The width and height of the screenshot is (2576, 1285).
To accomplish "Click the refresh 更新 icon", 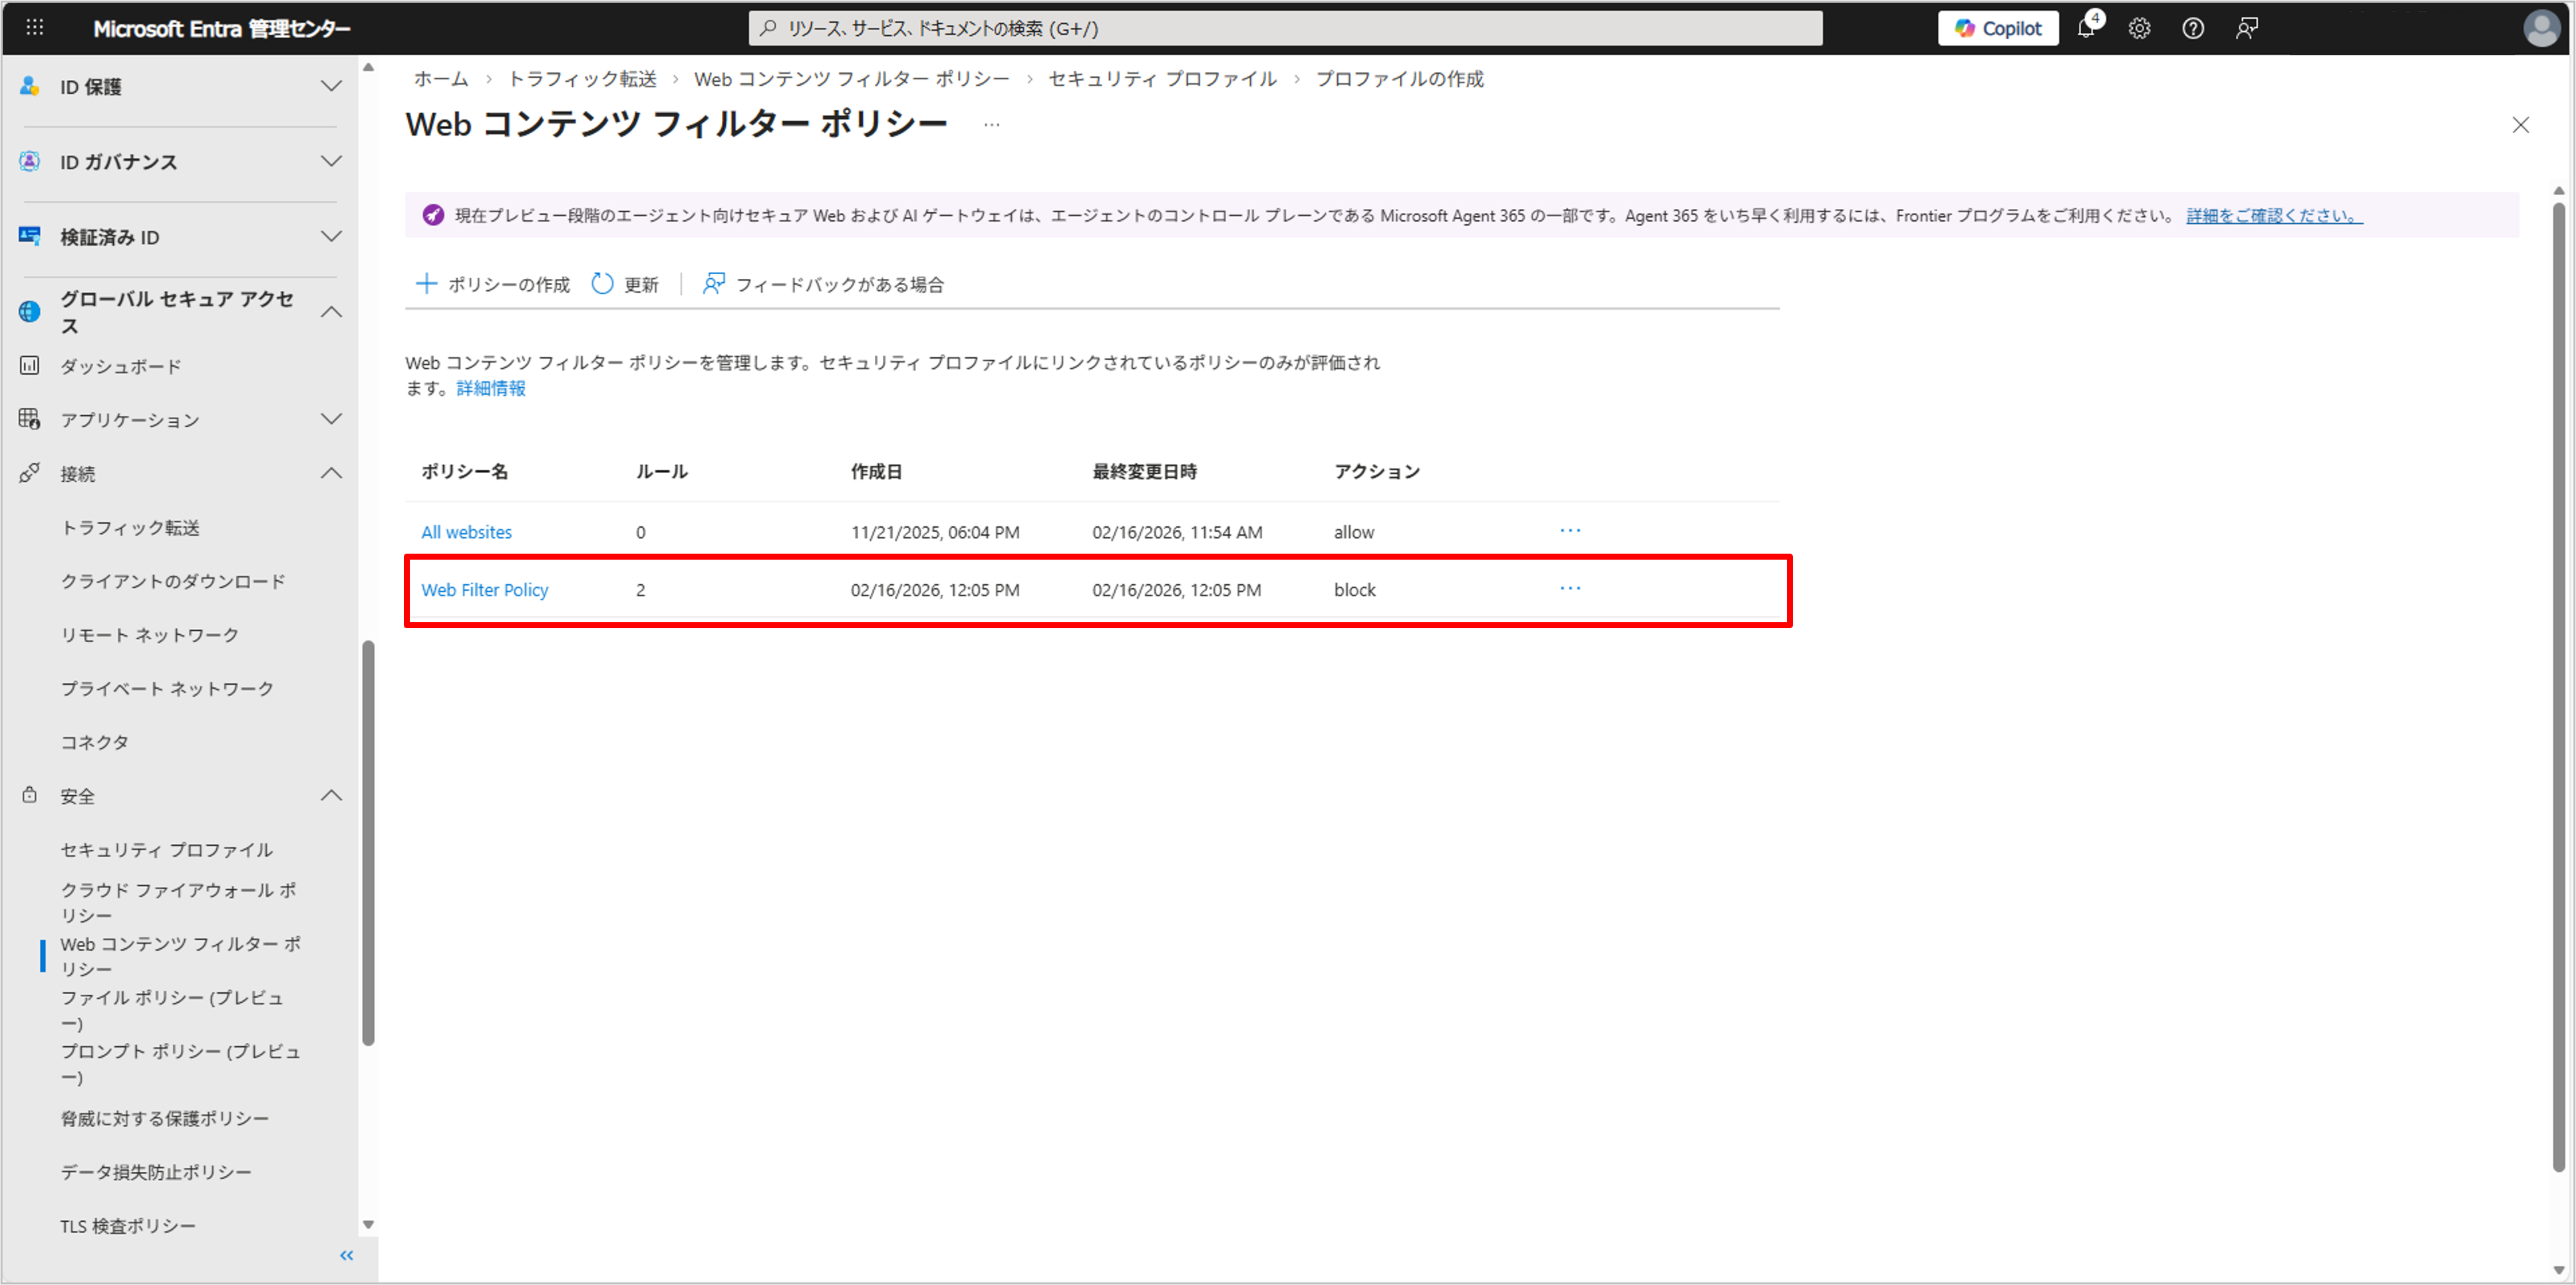I will click(602, 284).
